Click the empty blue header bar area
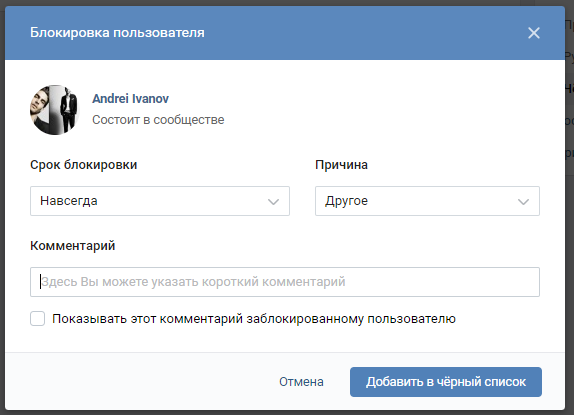 (366, 33)
